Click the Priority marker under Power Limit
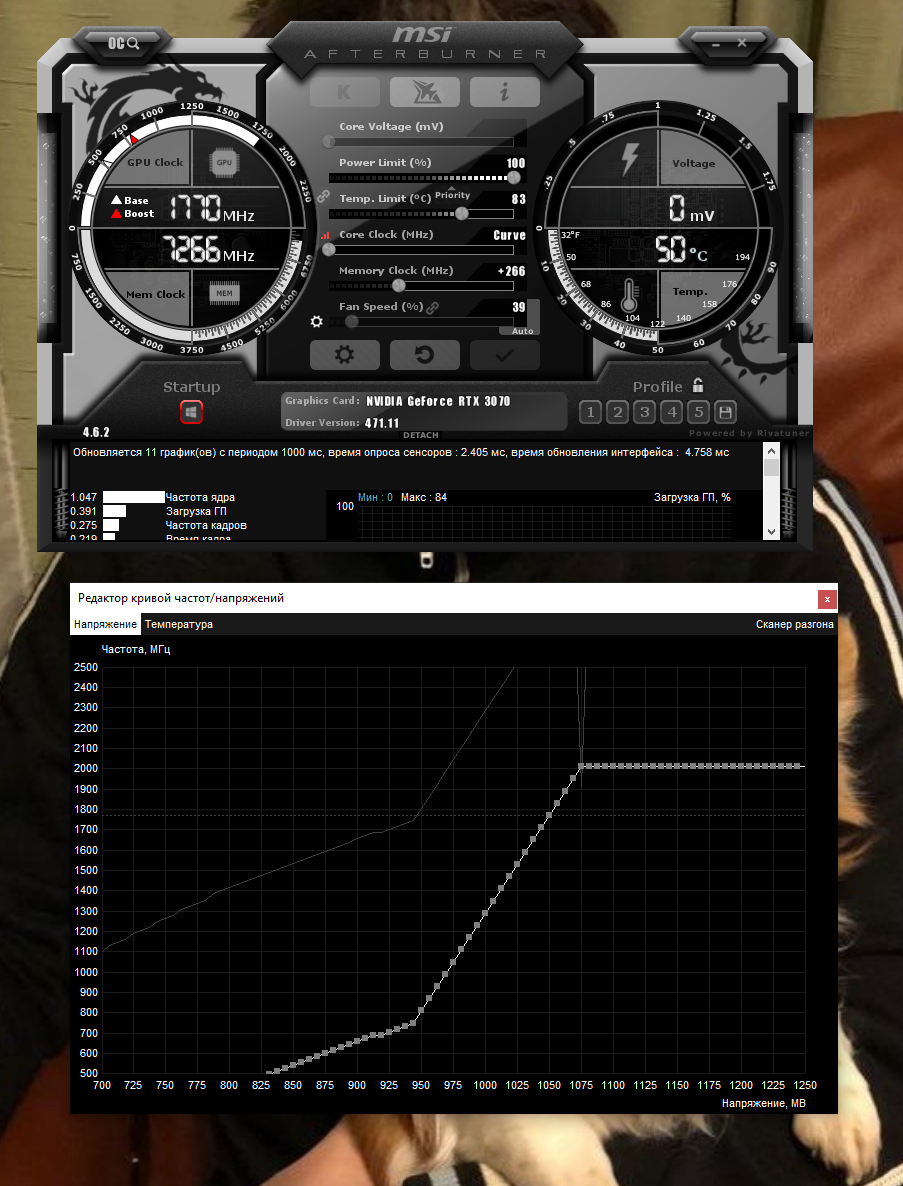Viewport: 903px width, 1186px height. click(x=452, y=193)
